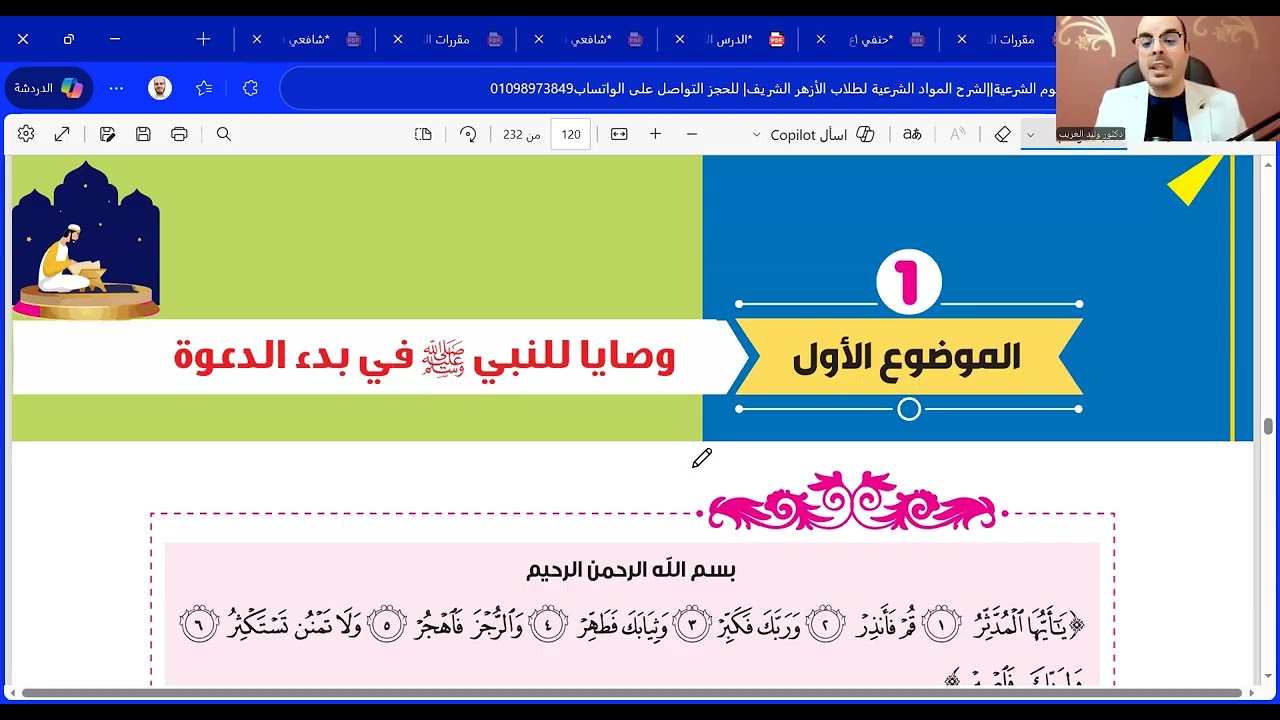1280x720 pixels.
Task: Click the اسأل Copilot button
Action: click(822, 134)
